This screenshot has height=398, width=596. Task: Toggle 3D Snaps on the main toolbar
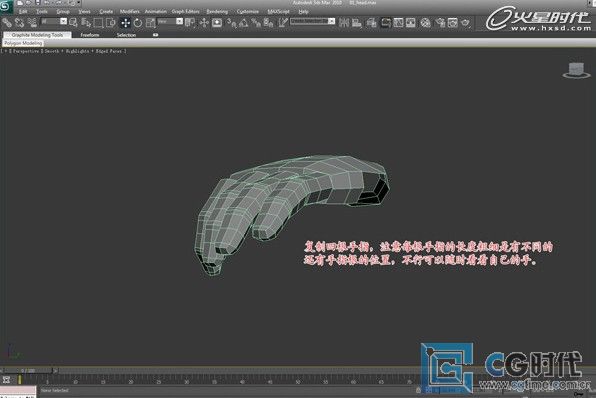coord(231,23)
